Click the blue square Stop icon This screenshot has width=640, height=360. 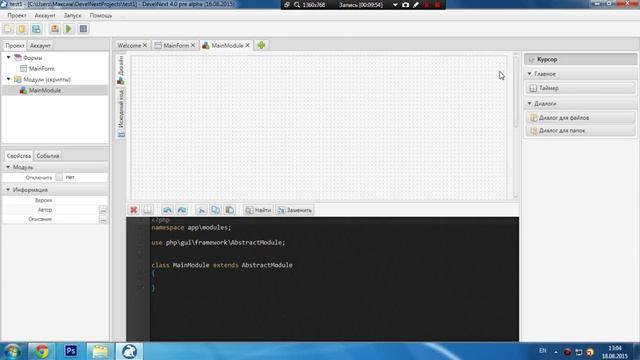(83, 29)
